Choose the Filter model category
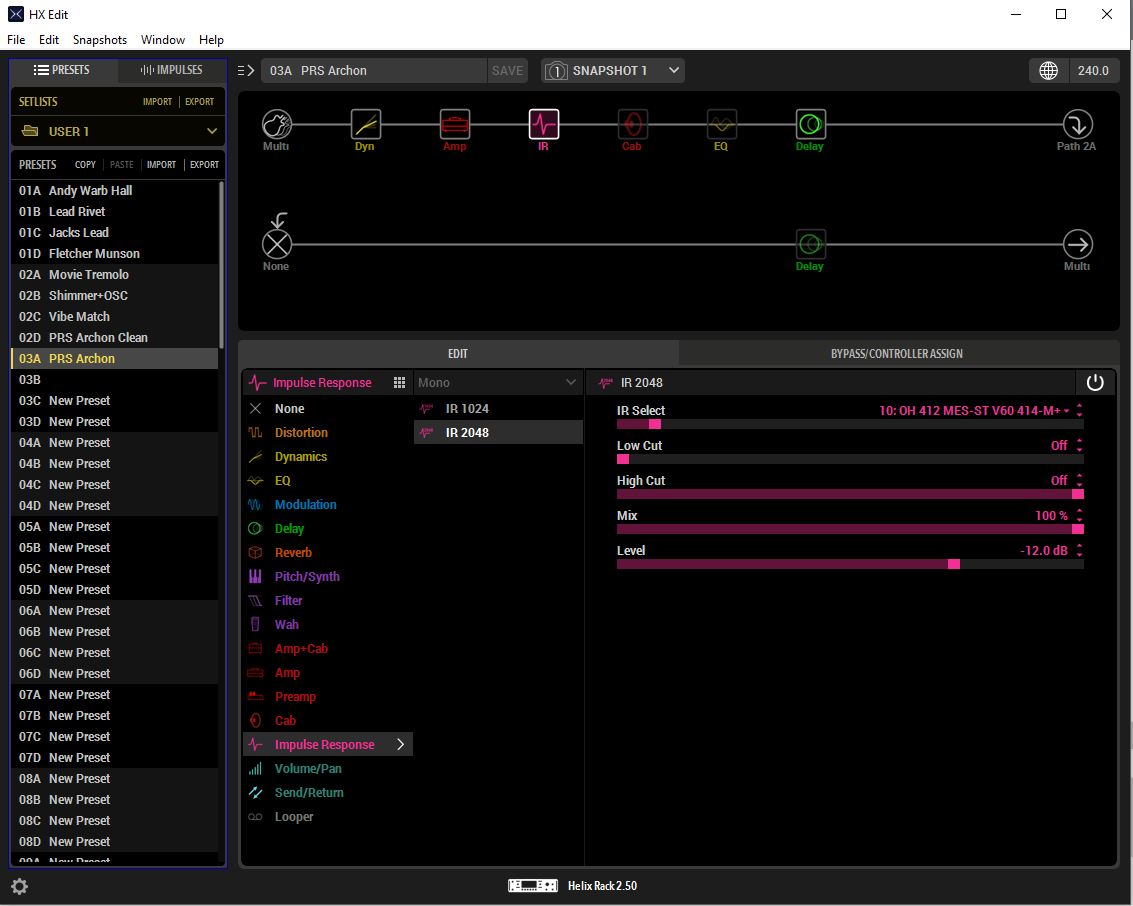This screenshot has width=1133, height=906. click(288, 600)
